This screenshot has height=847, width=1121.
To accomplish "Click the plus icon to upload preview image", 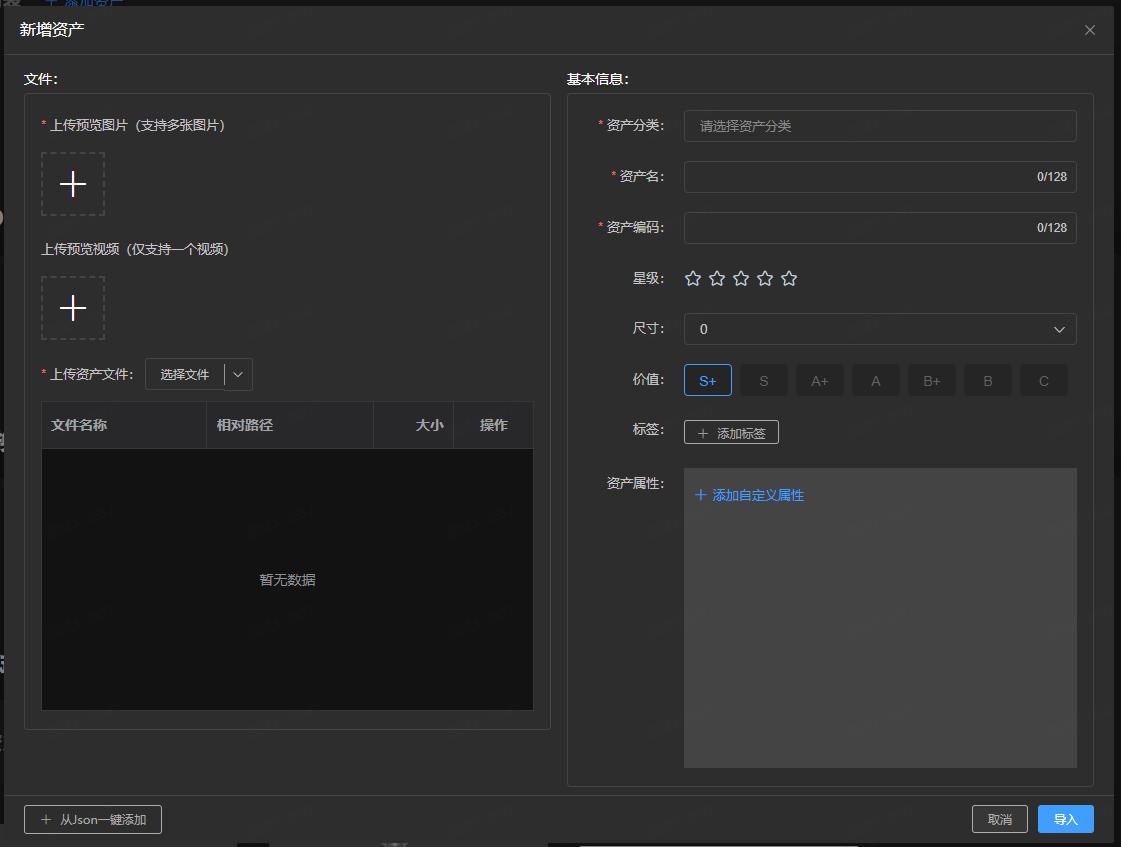I will pos(73,184).
